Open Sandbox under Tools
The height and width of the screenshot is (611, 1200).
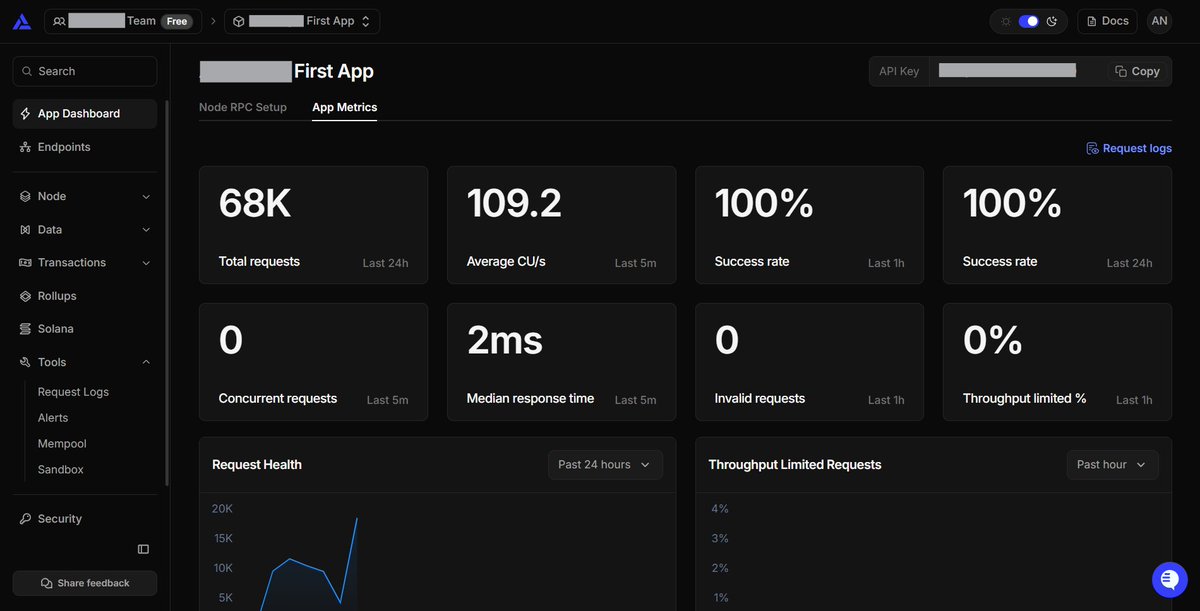61,470
